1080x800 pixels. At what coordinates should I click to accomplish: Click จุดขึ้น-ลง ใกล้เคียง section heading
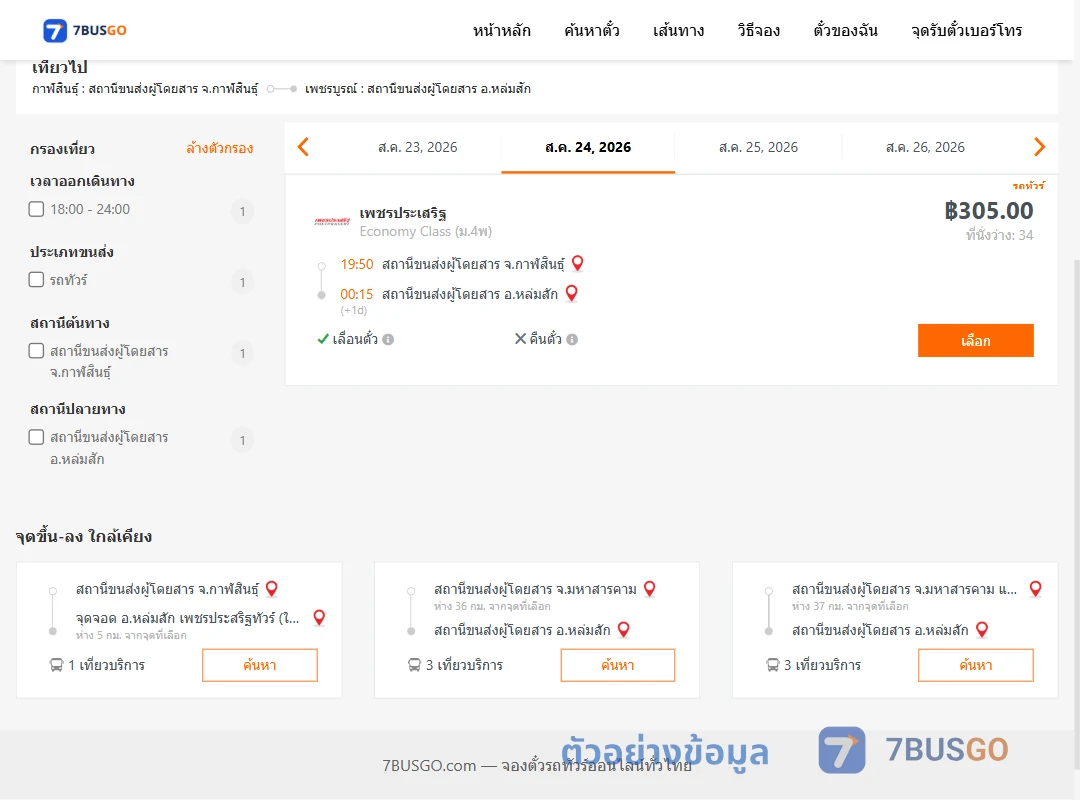(x=83, y=536)
